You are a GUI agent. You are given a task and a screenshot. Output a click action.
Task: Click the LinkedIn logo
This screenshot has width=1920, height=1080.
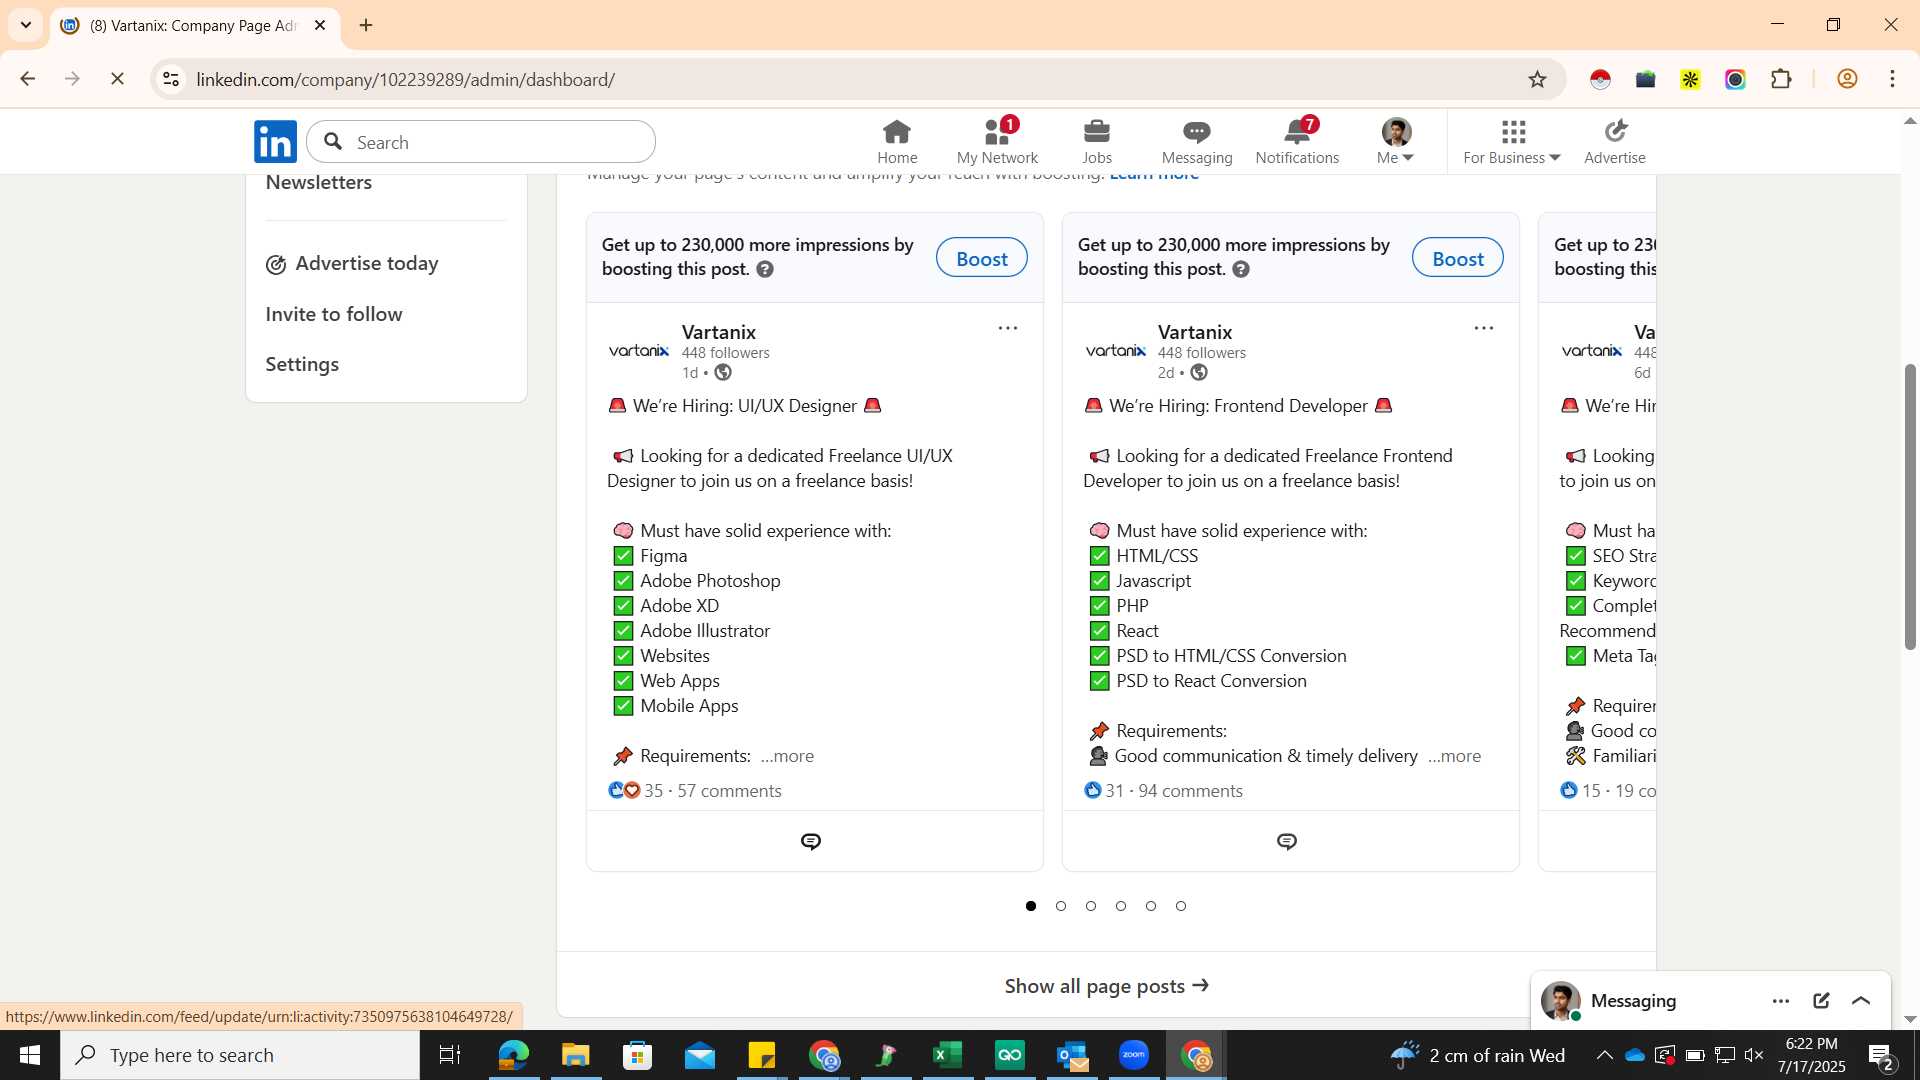tap(275, 142)
